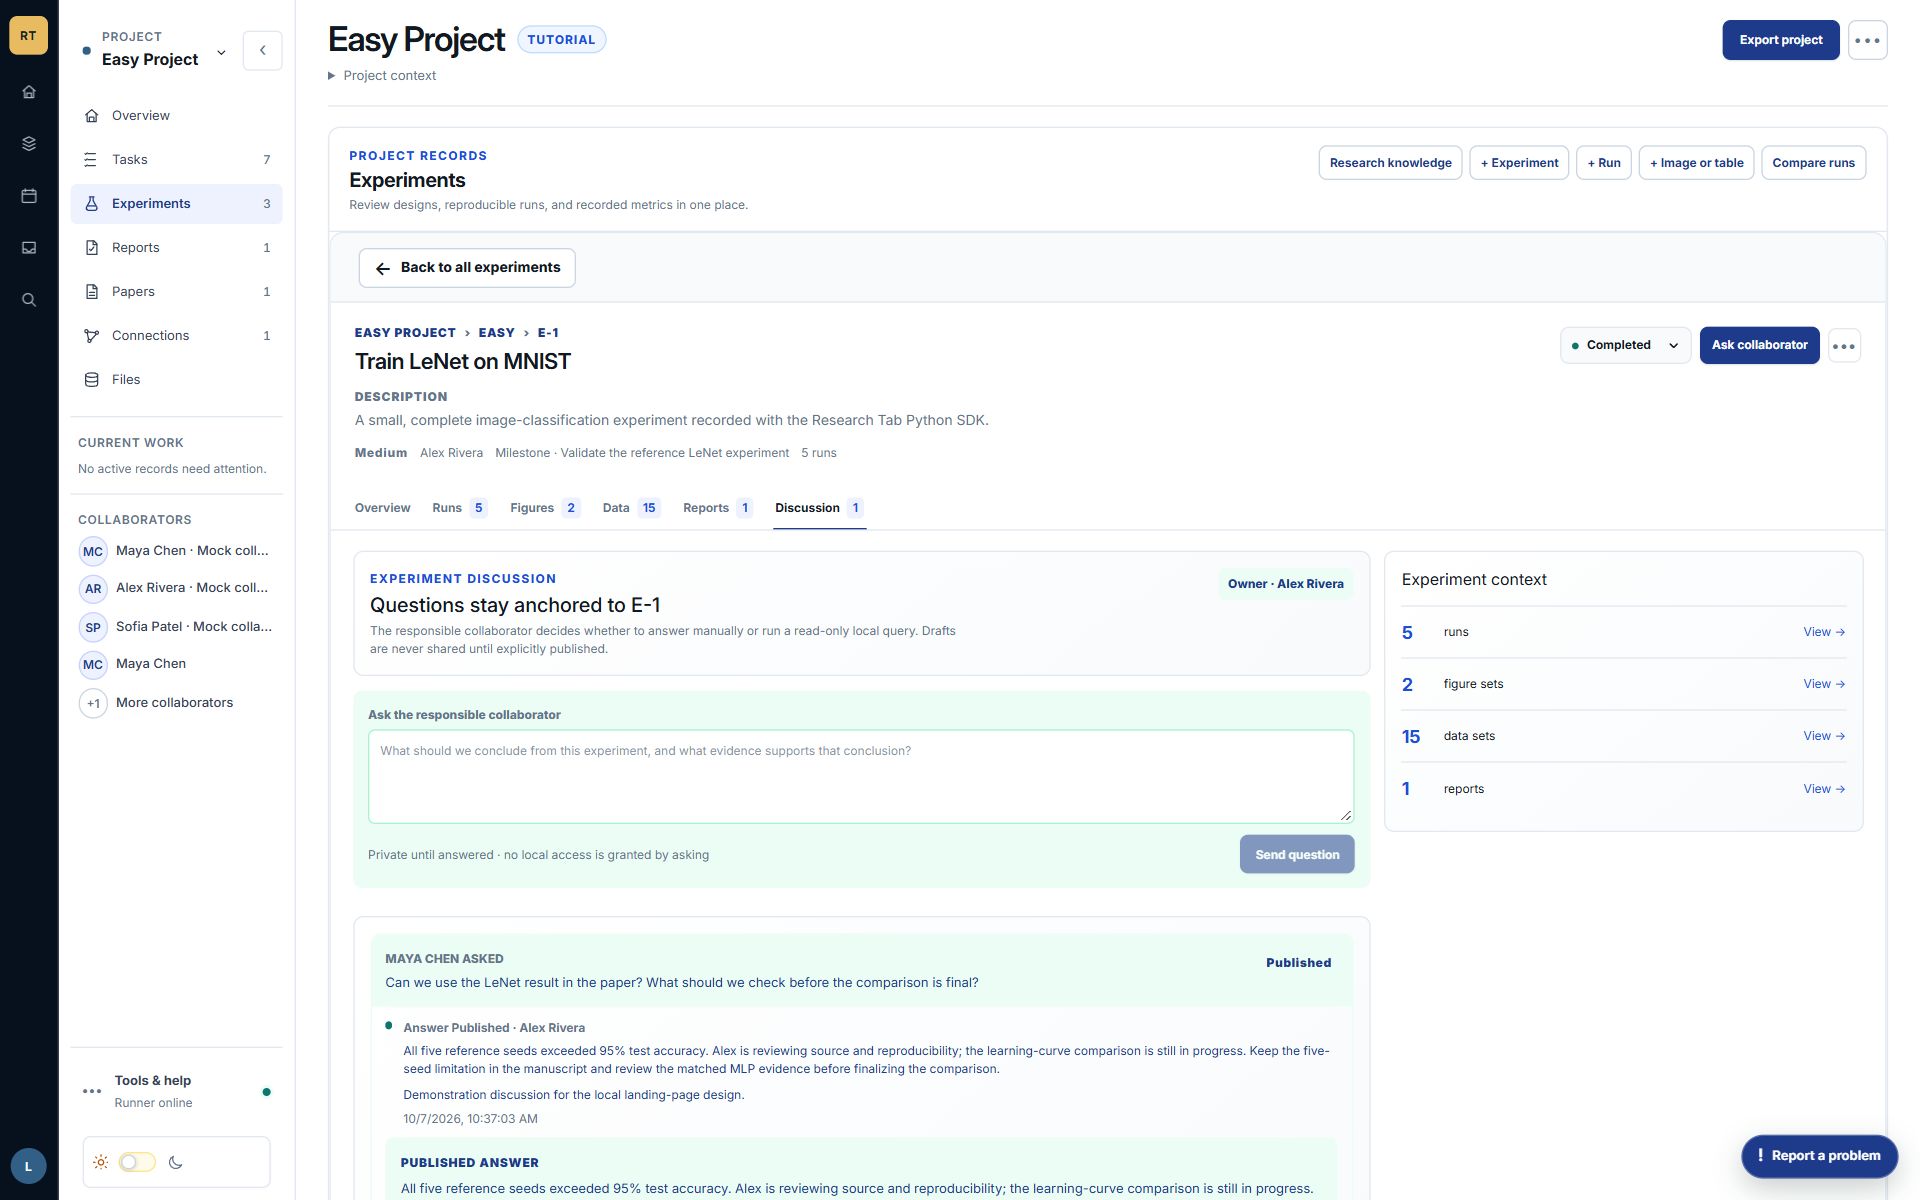
Task: Collapse the sidebar with the chevron button
Action: (x=263, y=50)
